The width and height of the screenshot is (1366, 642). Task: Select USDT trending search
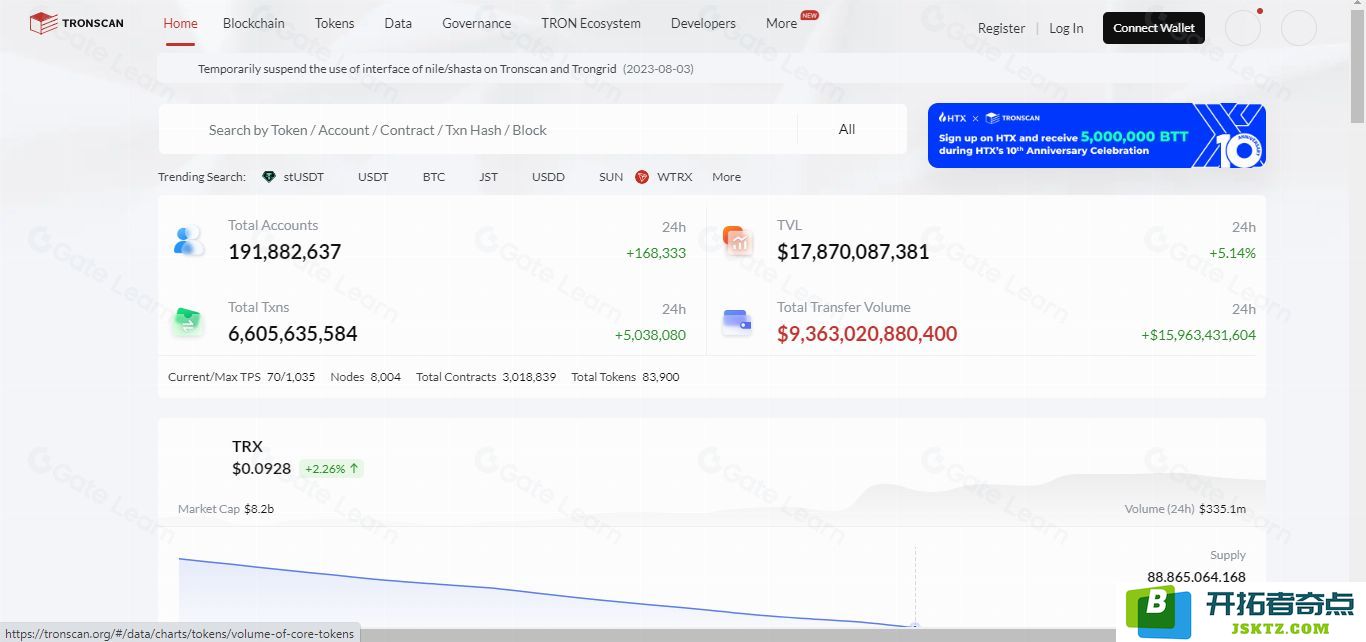pos(373,177)
